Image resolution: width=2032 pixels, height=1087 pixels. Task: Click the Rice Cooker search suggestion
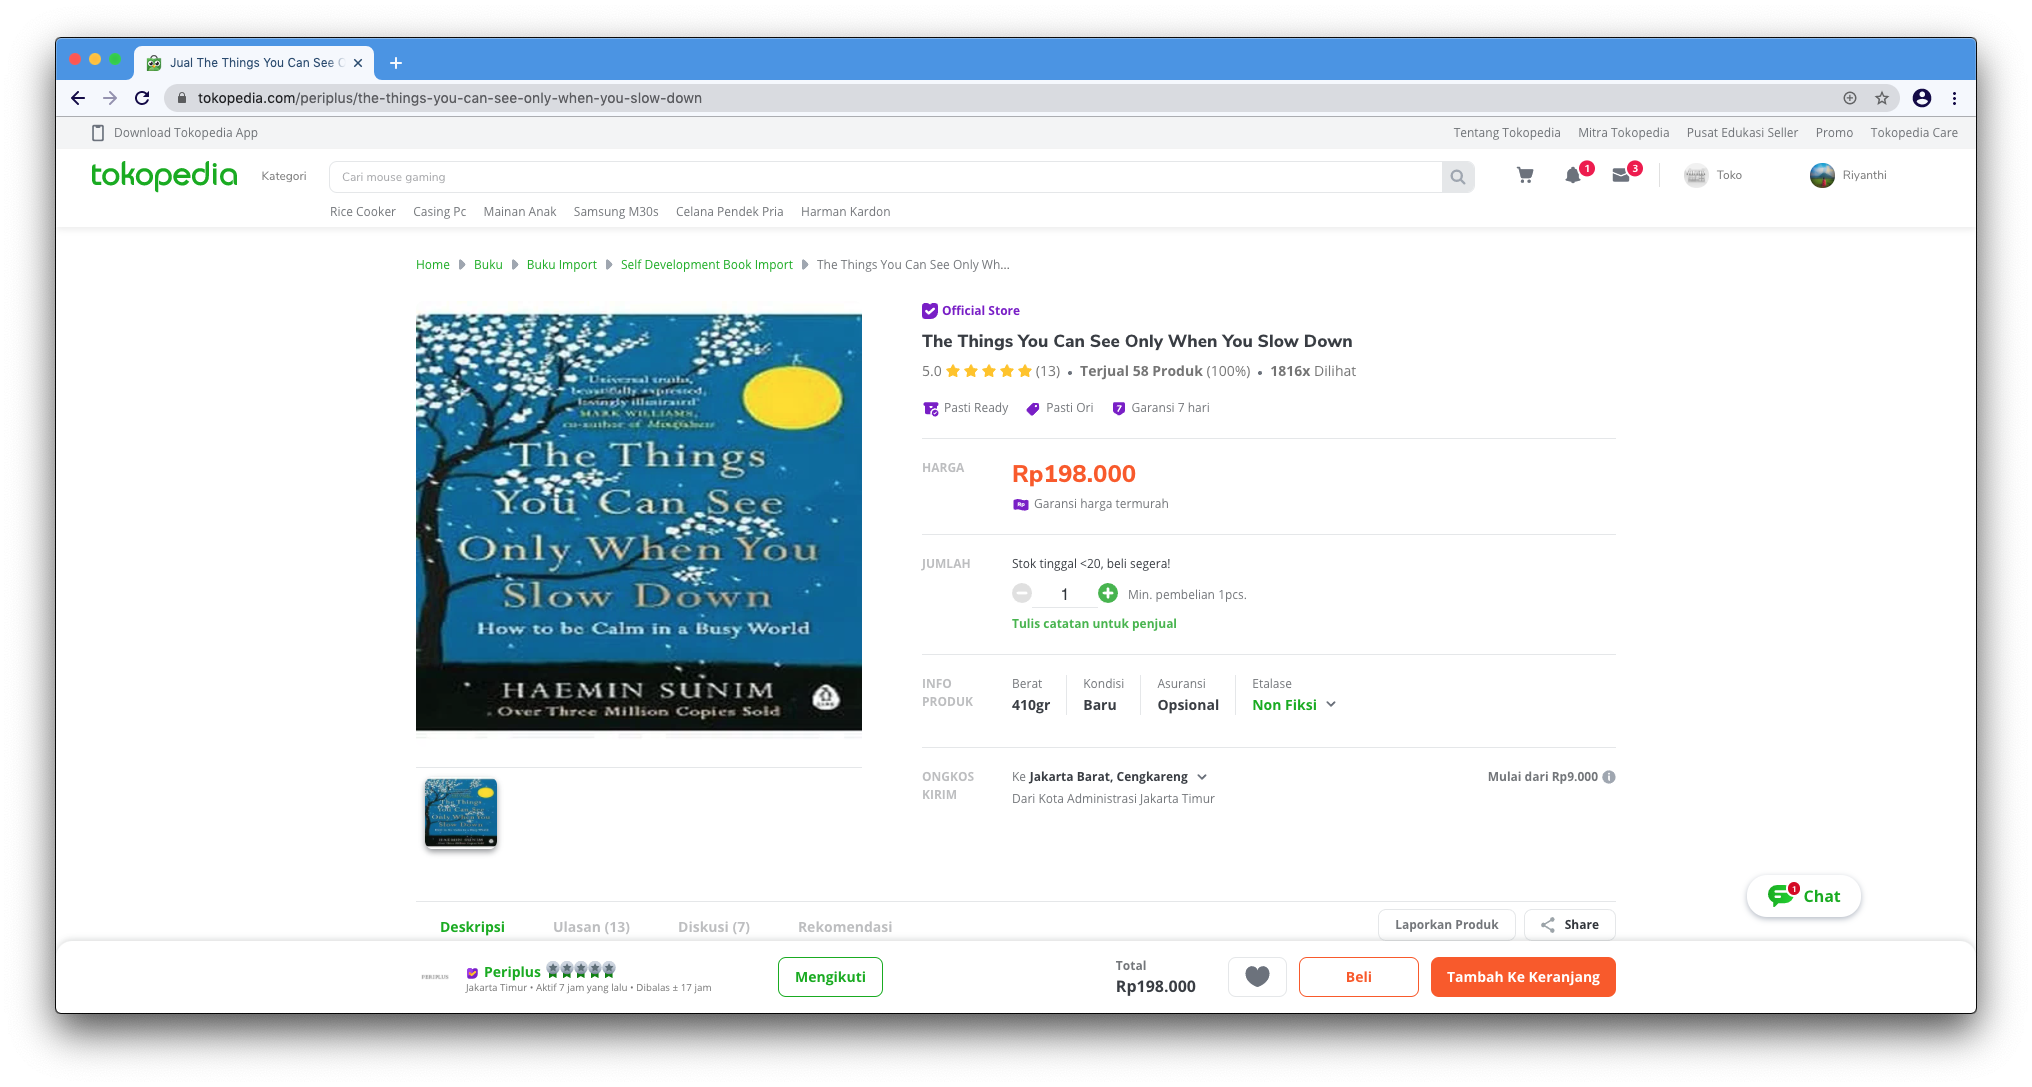tap(363, 212)
